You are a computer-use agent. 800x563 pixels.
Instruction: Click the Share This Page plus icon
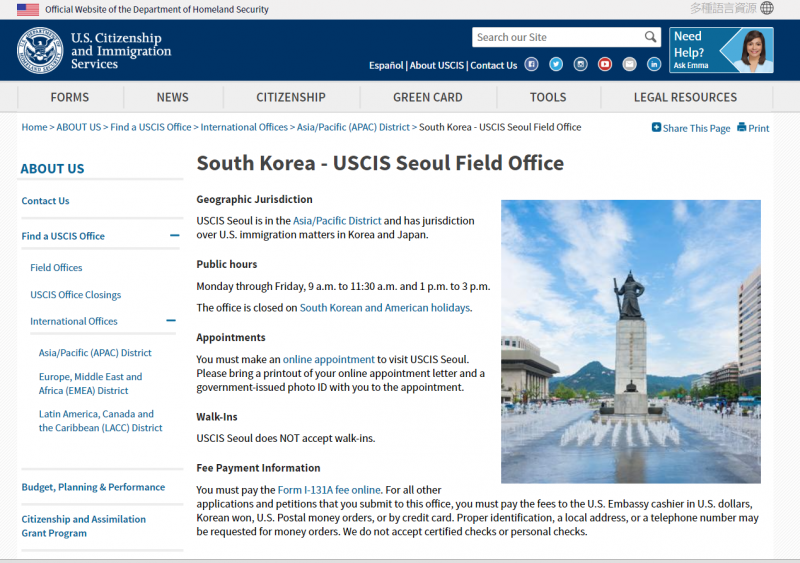tap(656, 127)
